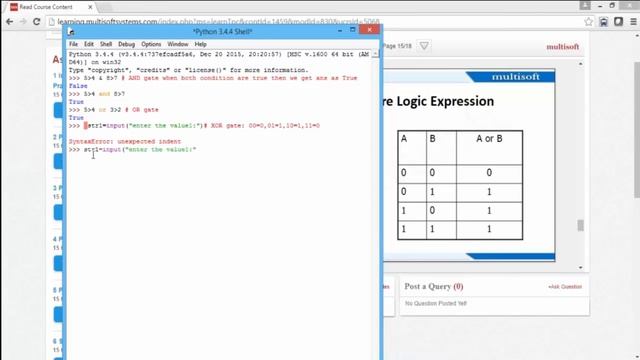Click the slide panel scrollbar thumb
Viewport: 640px width, 360px height.
[x=580, y=225]
